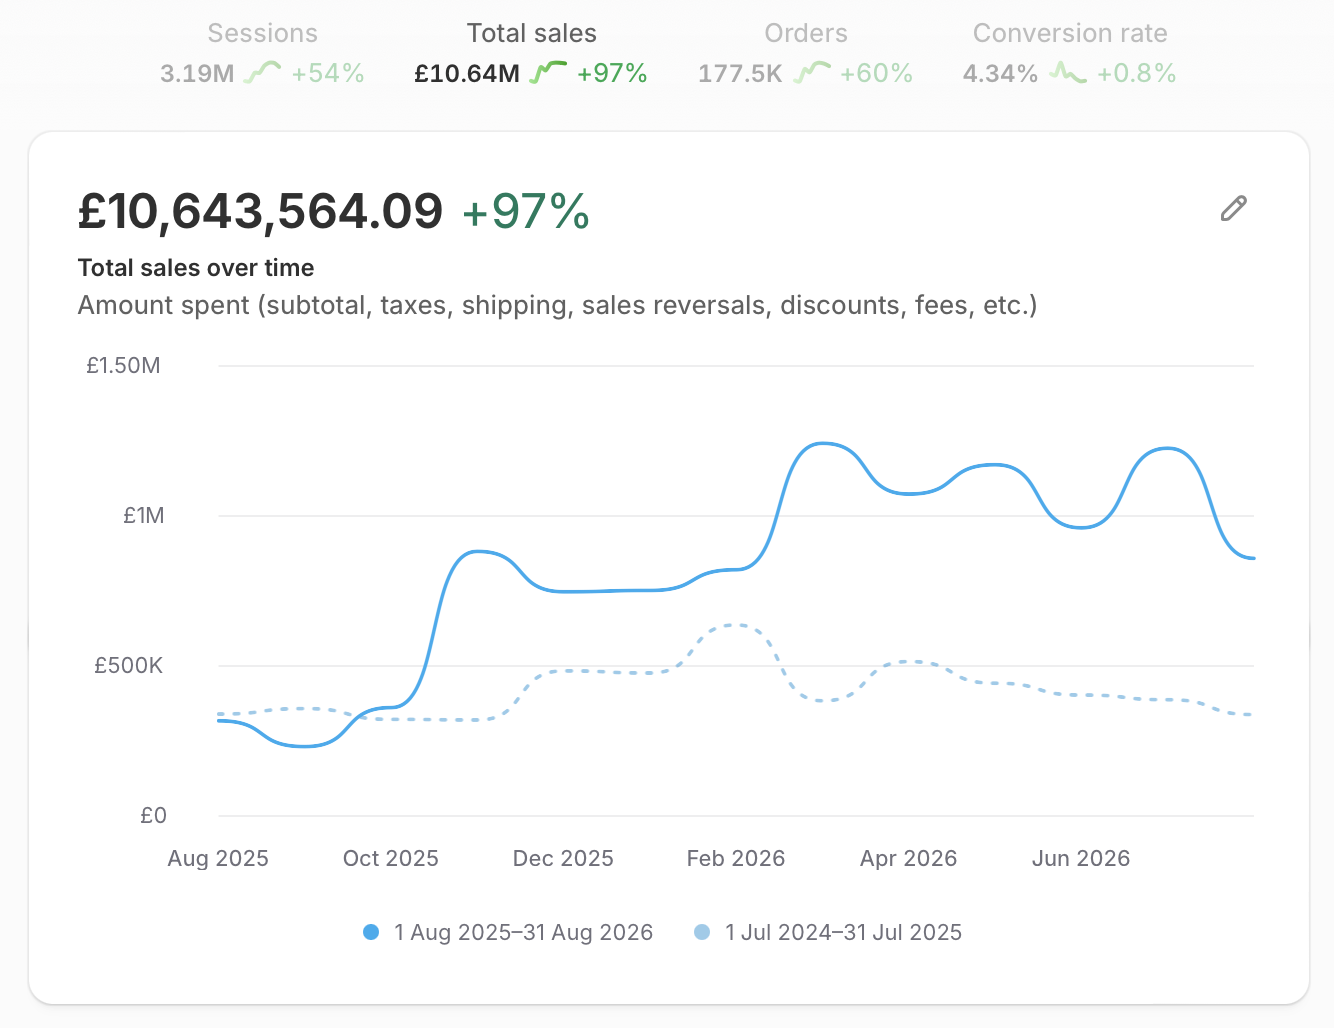Click the +54% sessions change

[x=328, y=73]
